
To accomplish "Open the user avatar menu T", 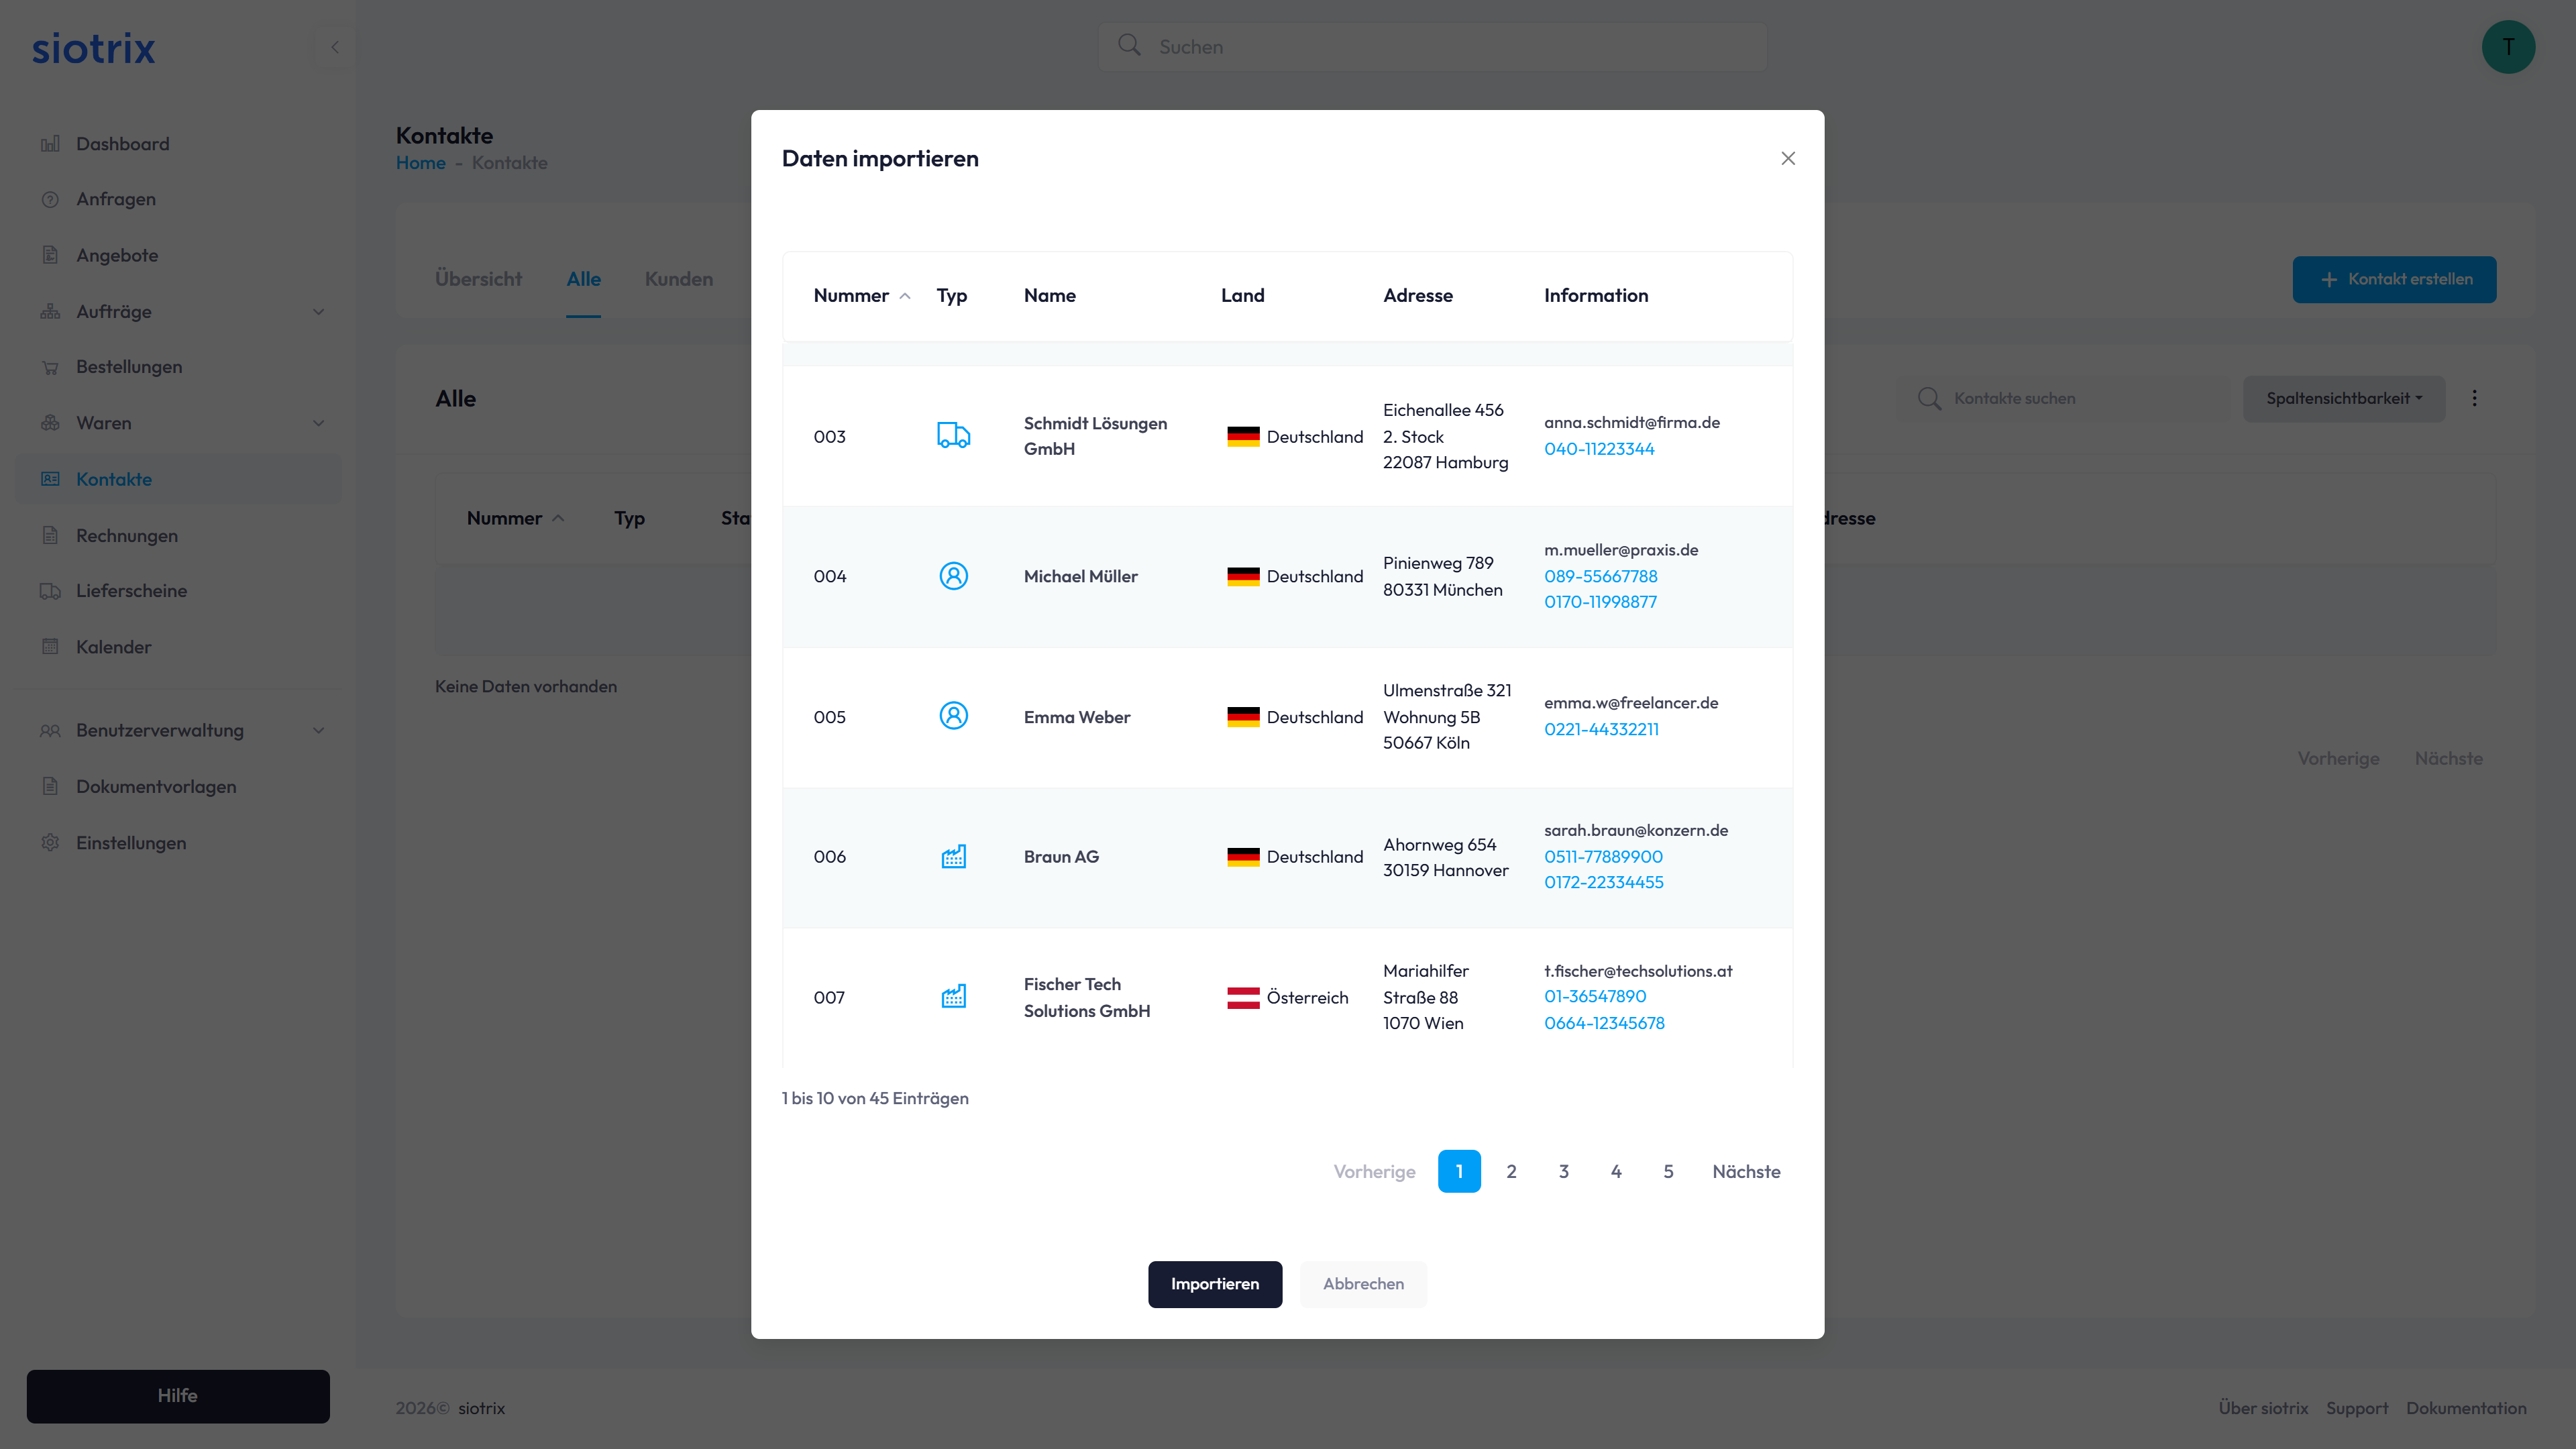I will pos(2507,47).
